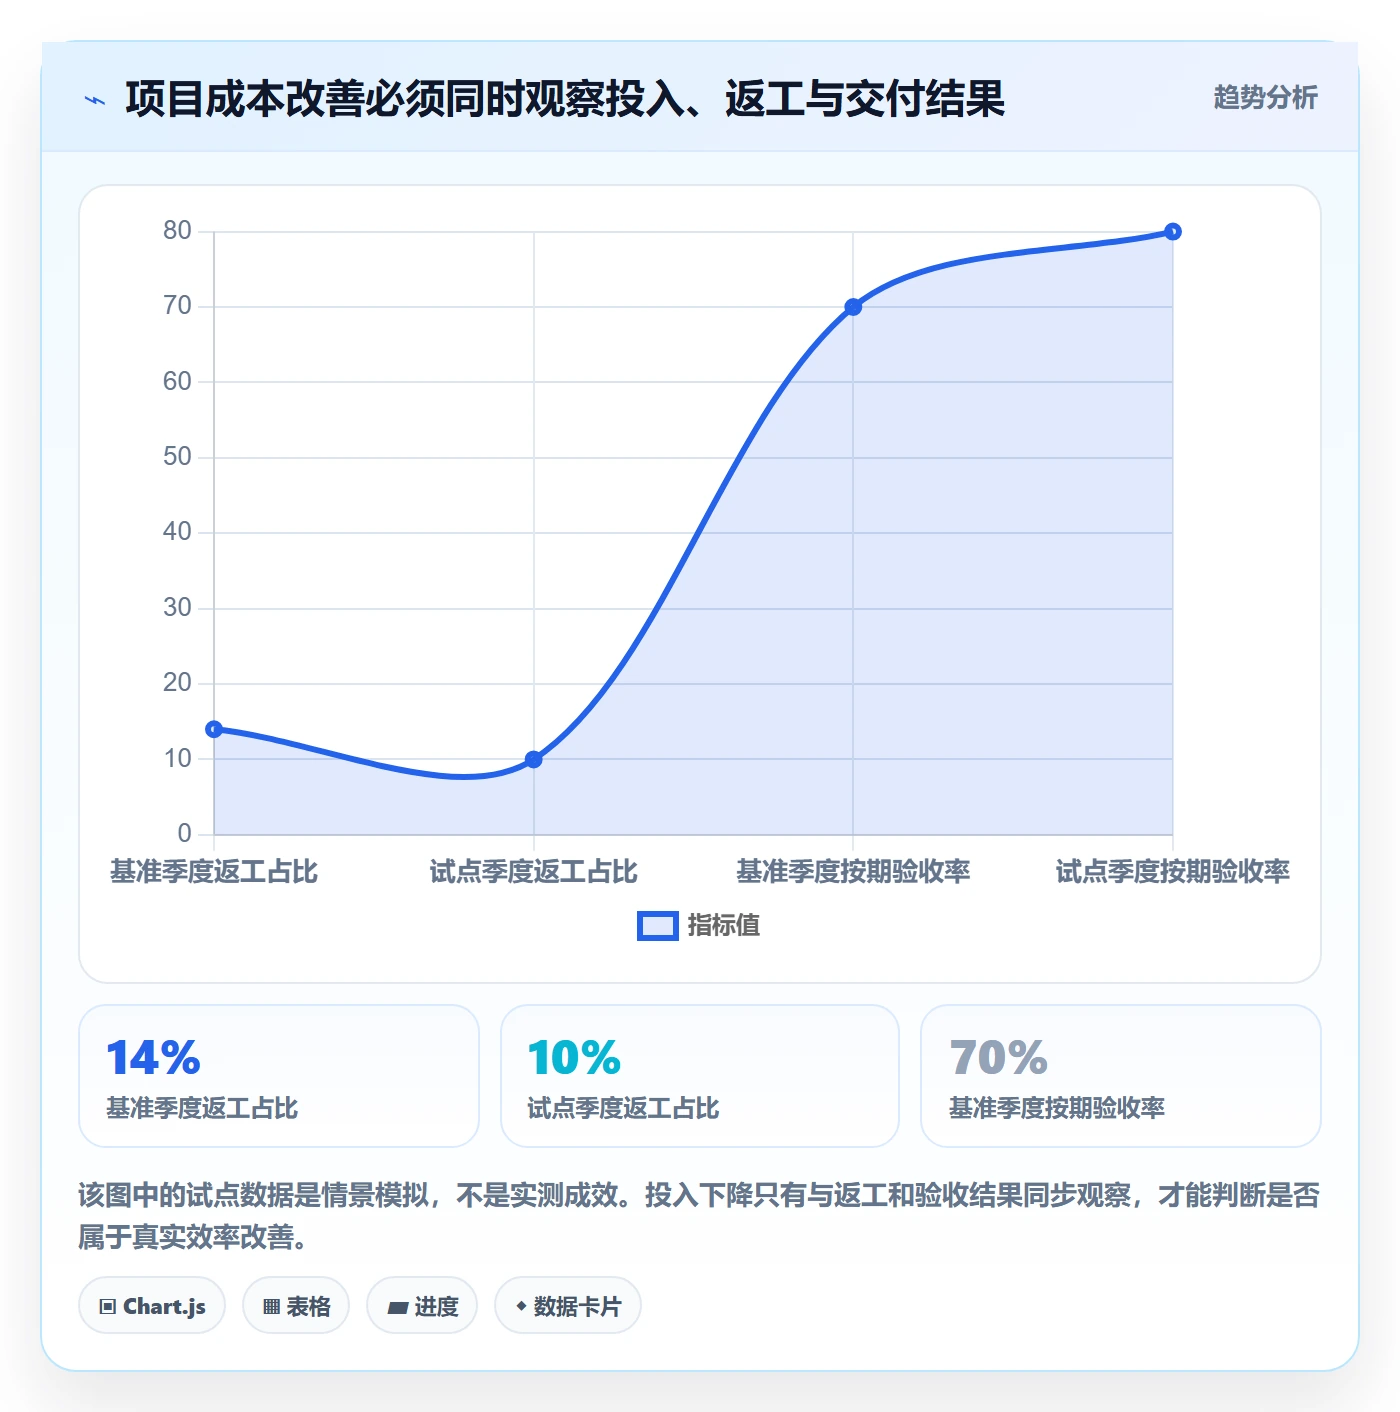Select the 表格 tag chip
This screenshot has height=1412, width=1400.
[x=296, y=1306]
